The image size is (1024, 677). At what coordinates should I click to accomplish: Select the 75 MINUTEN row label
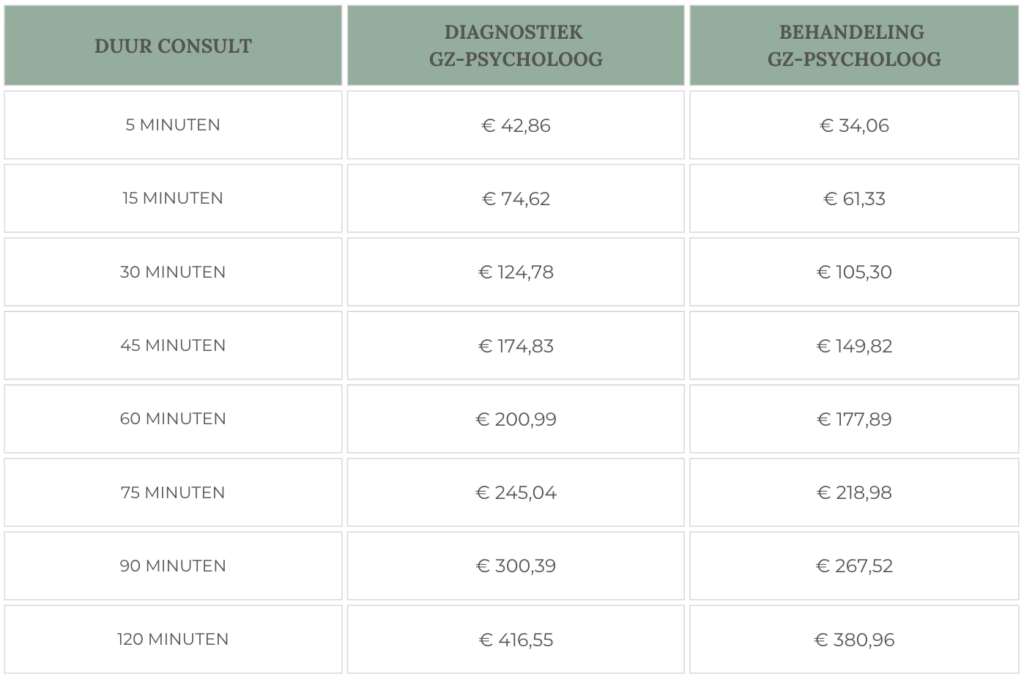point(173,492)
